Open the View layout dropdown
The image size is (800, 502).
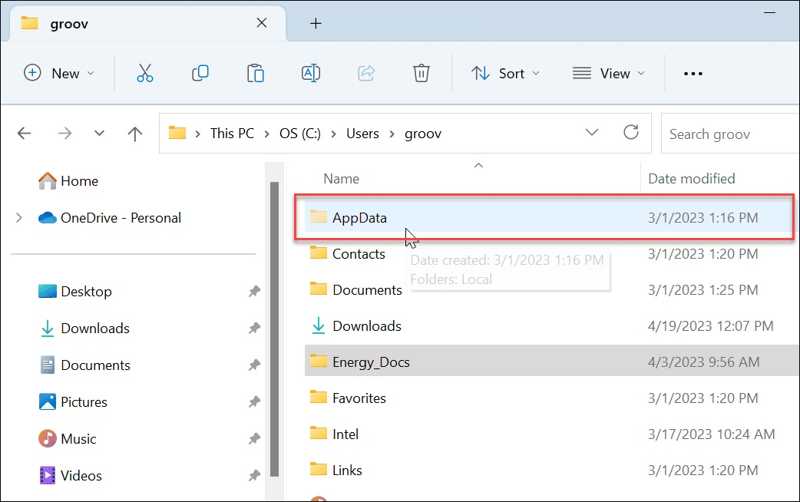click(x=608, y=73)
